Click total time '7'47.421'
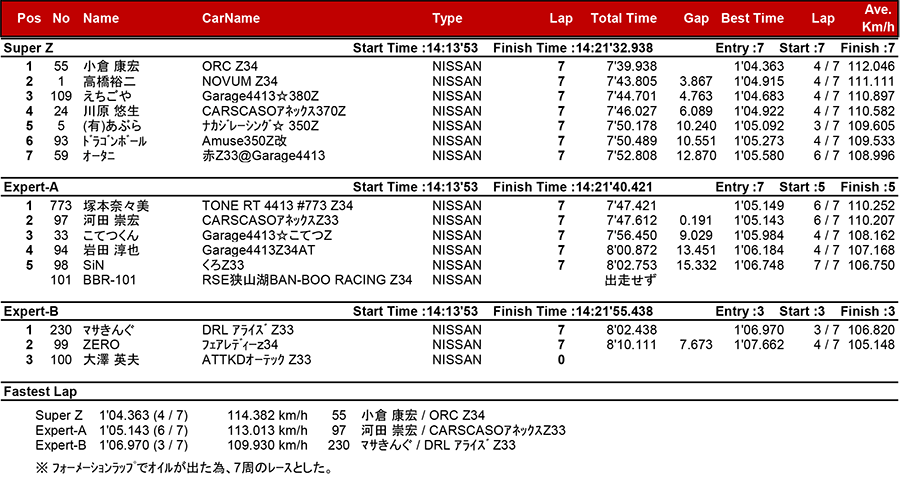 click(631, 205)
